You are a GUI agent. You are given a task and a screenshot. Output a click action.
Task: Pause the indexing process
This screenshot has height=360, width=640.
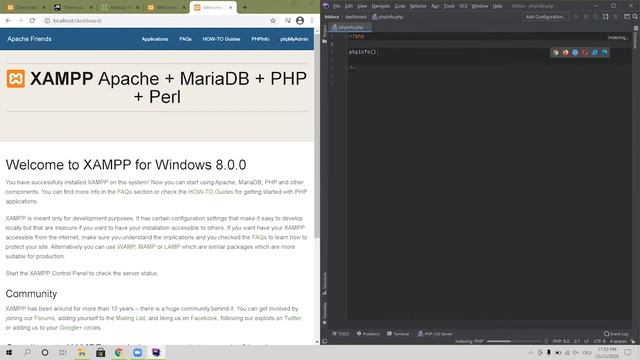click(x=547, y=341)
